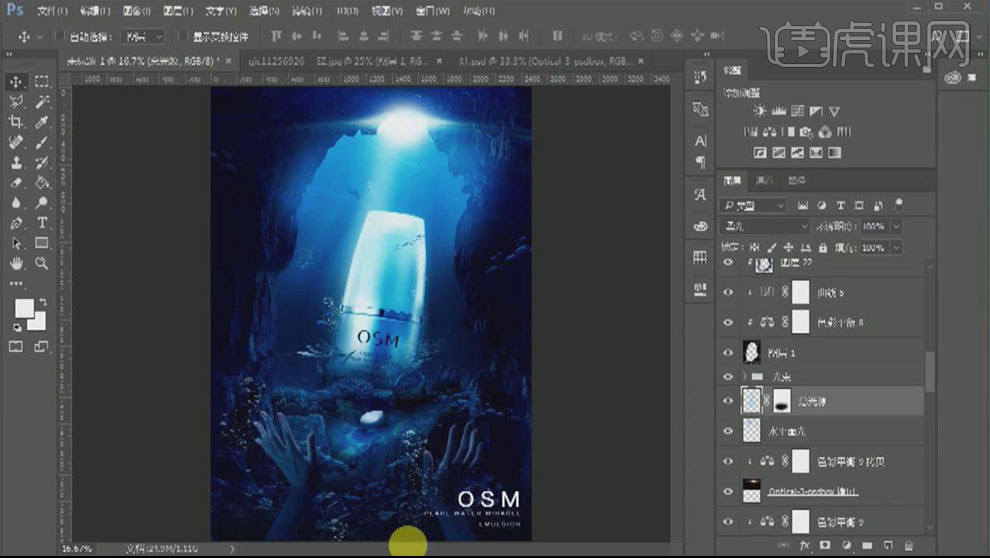Add a Brightness/Contrast adjustment from the panel

coord(758,112)
